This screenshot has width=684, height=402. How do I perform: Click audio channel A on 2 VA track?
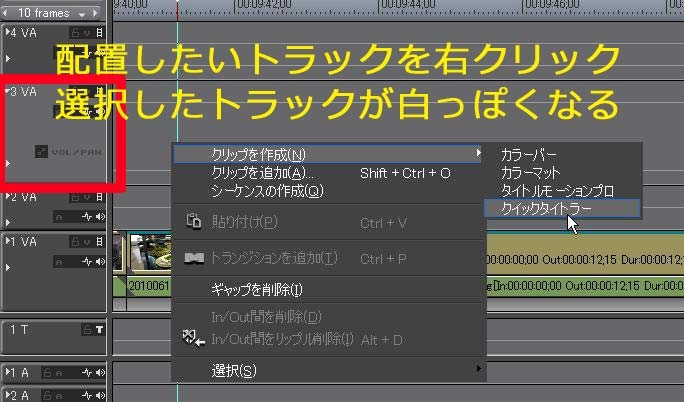pos(59,217)
